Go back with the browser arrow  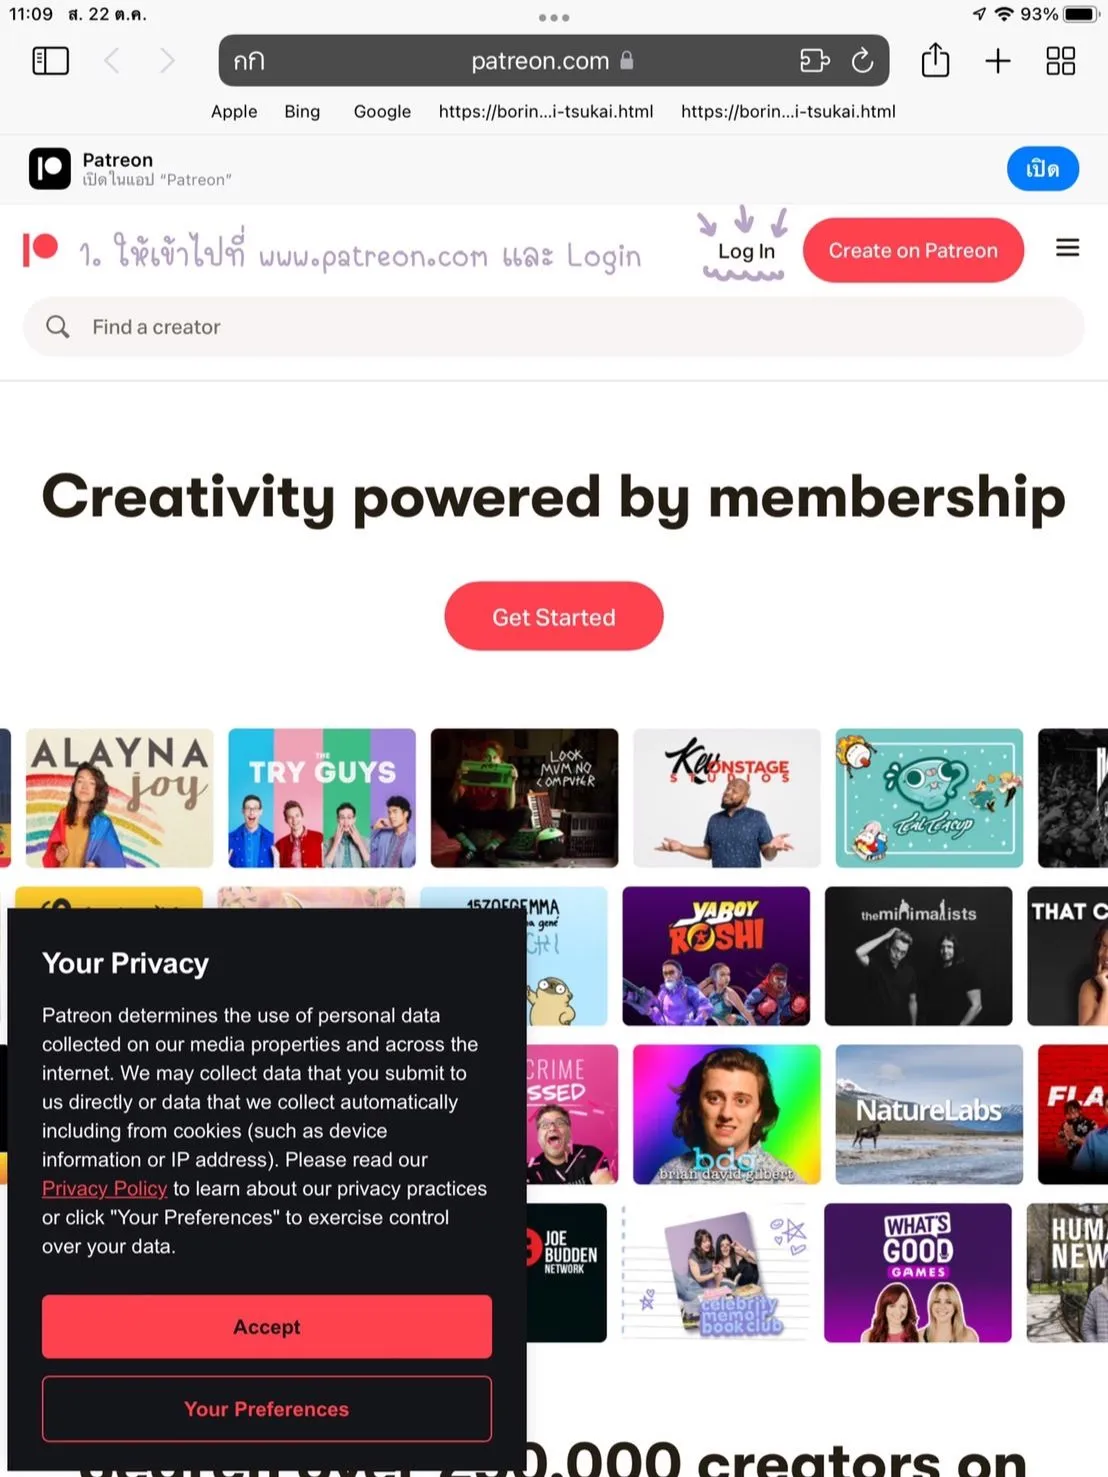[x=112, y=61]
